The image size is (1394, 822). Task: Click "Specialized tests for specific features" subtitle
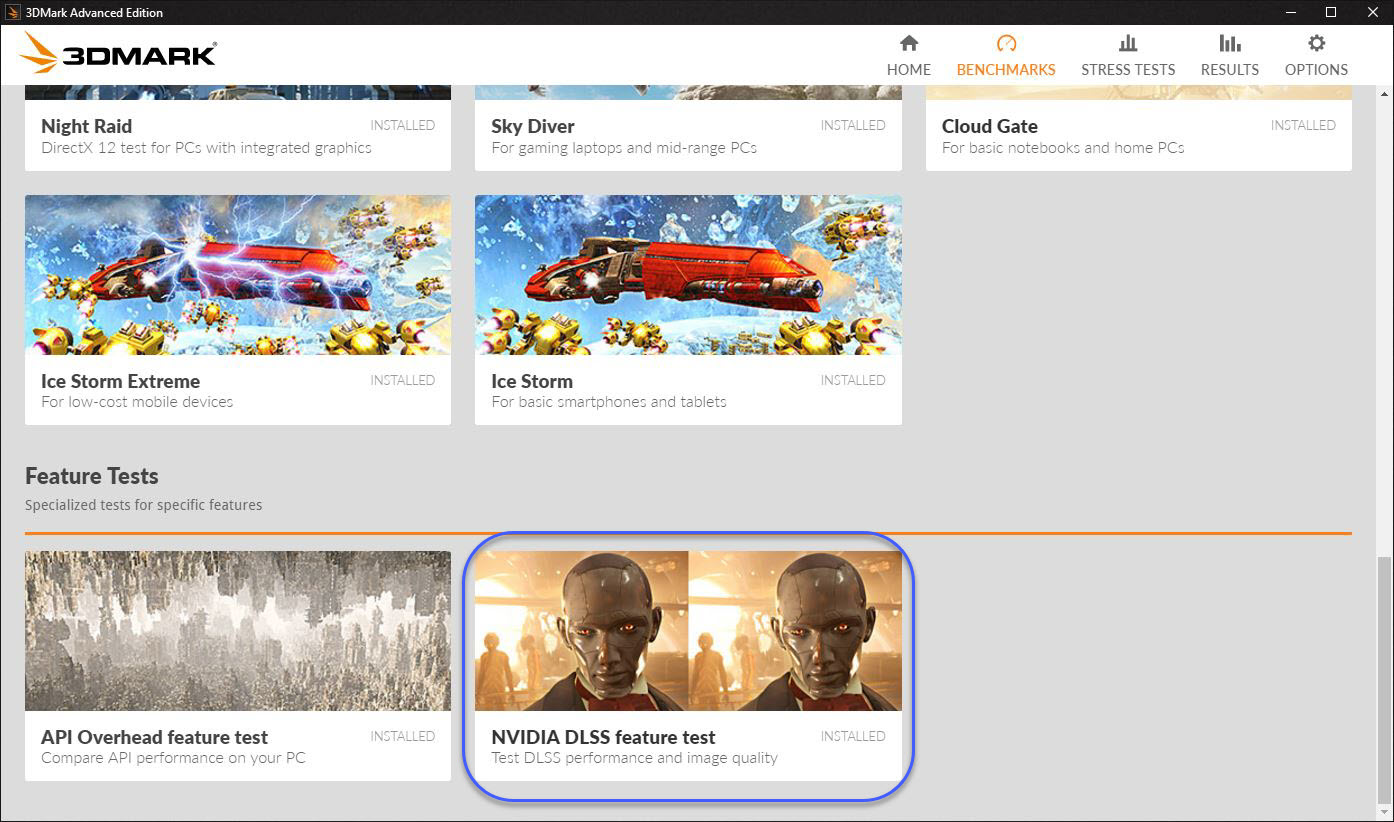pos(143,505)
